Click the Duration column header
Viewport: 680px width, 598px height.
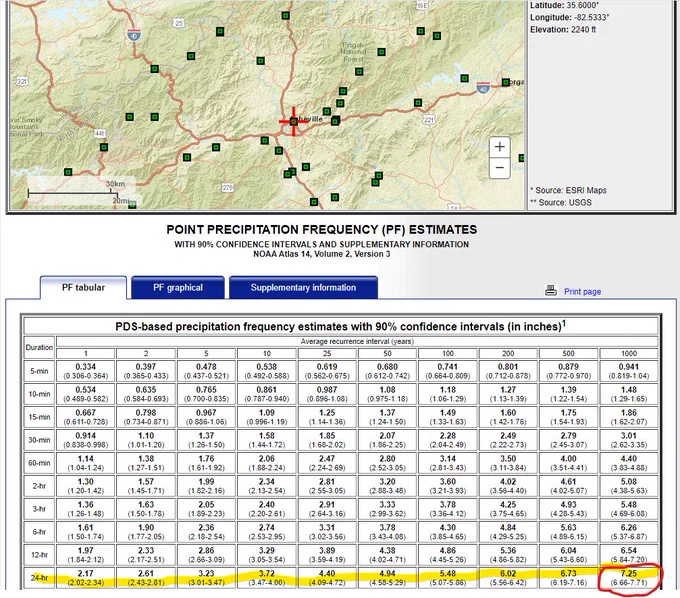[39, 347]
